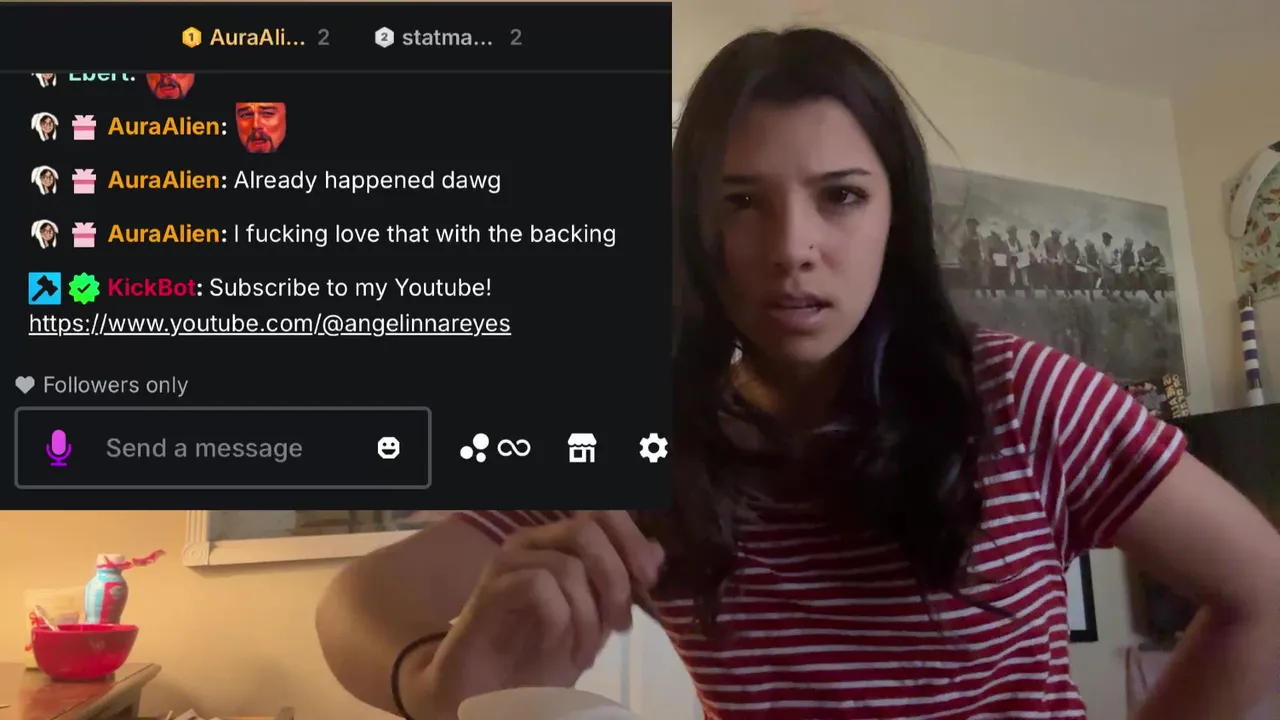Select the statma... leaderboard entry
Image resolution: width=1280 pixels, height=720 pixels.
(x=448, y=38)
